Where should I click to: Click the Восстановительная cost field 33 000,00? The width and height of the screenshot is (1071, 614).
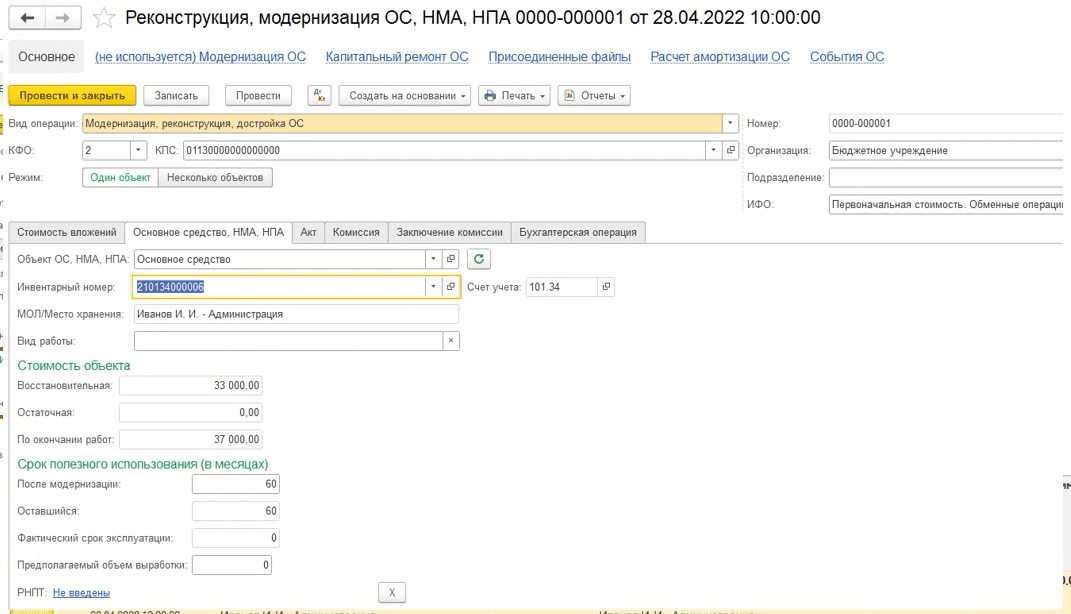coord(191,385)
